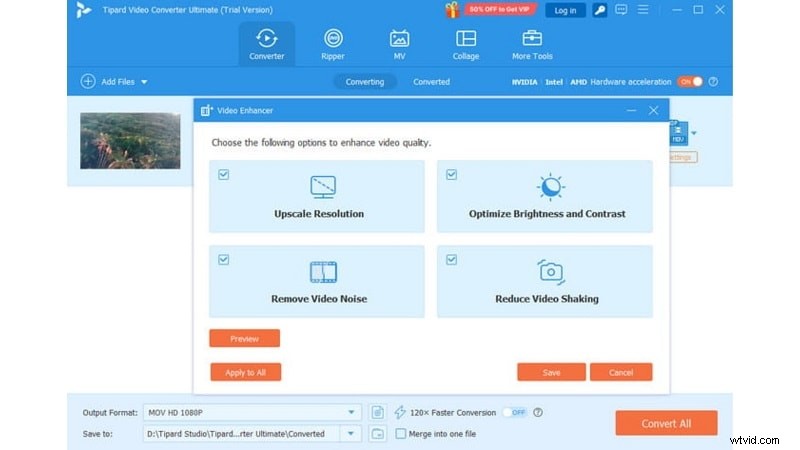Enable the 120× Faster Conversion toggle

click(513, 412)
